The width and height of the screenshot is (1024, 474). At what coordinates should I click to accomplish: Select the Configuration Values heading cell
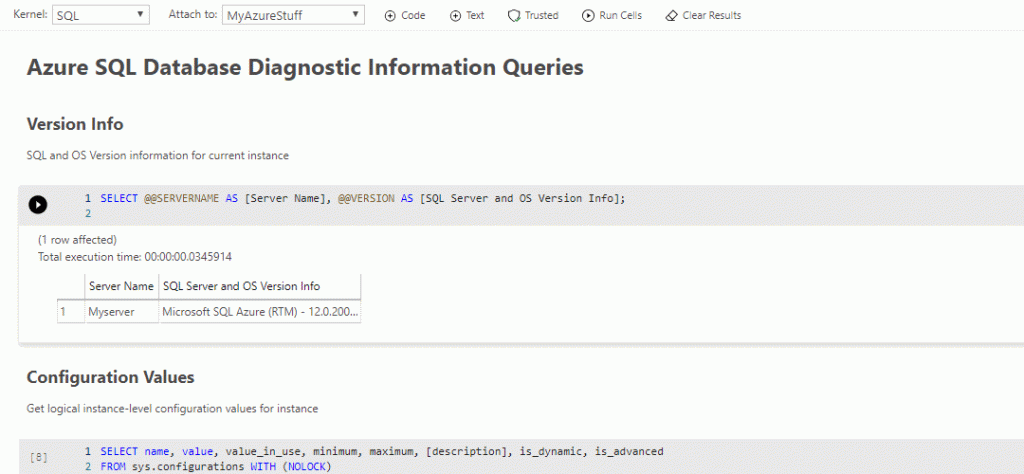(x=110, y=377)
